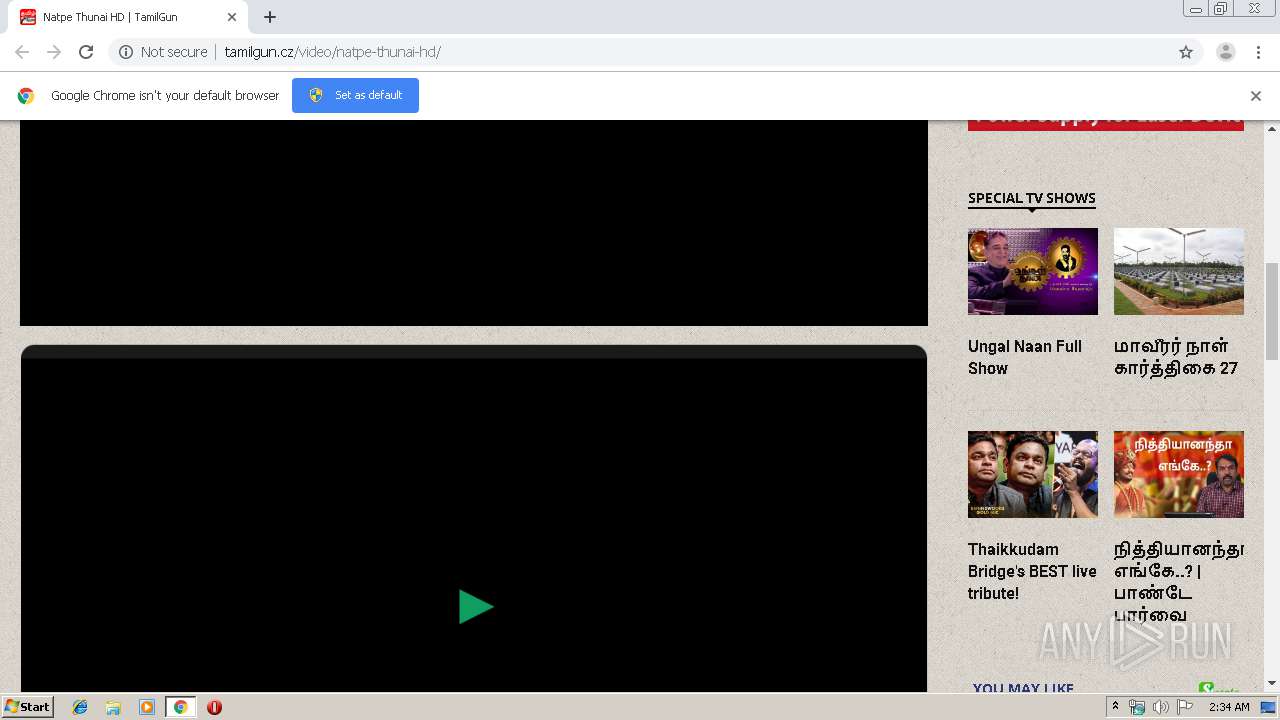This screenshot has width=1280, height=720.
Task: Launch Internet Explorer from taskbar
Action: [x=80, y=707]
